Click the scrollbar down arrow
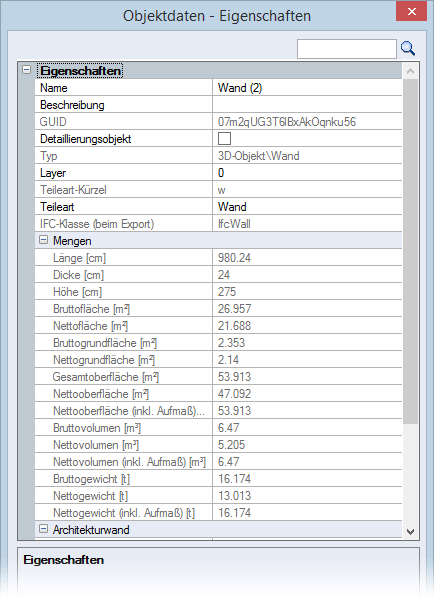The width and height of the screenshot is (434, 598). (x=410, y=531)
